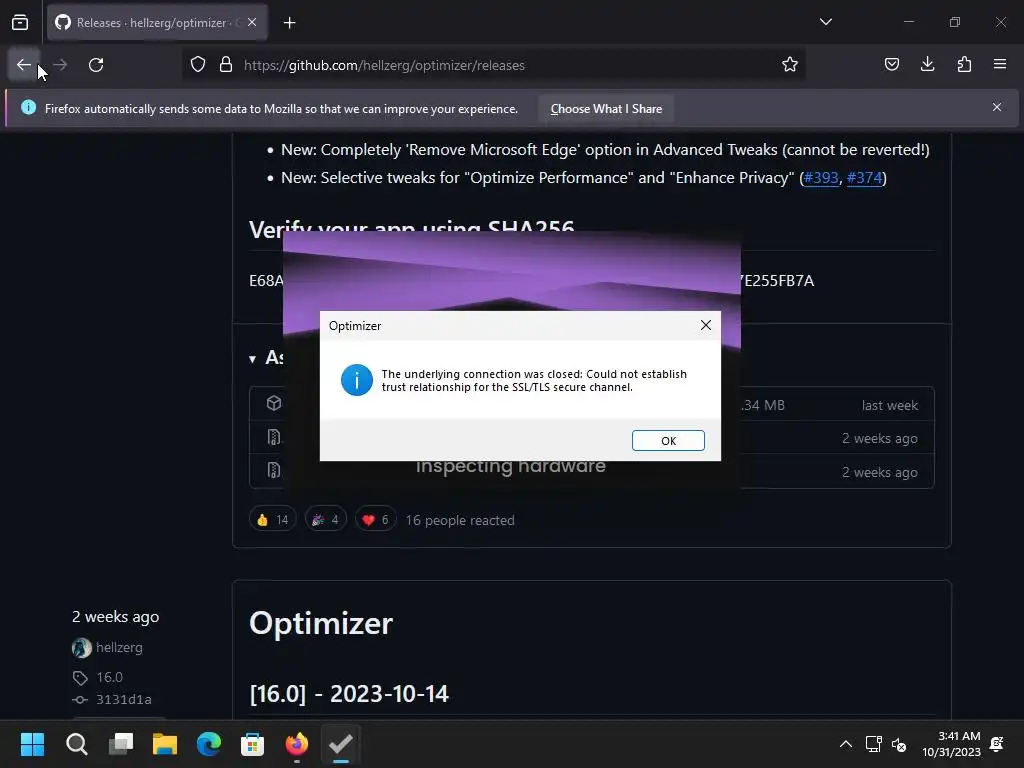The width and height of the screenshot is (1024, 768).
Task: Save page to Pocket
Action: pyautogui.click(x=891, y=65)
